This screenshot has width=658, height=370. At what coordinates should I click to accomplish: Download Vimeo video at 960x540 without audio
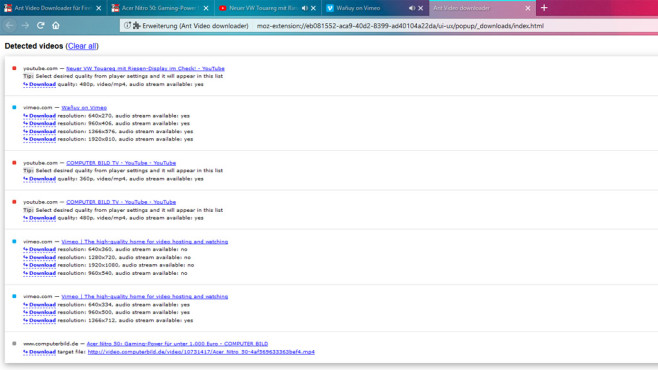coord(39,273)
